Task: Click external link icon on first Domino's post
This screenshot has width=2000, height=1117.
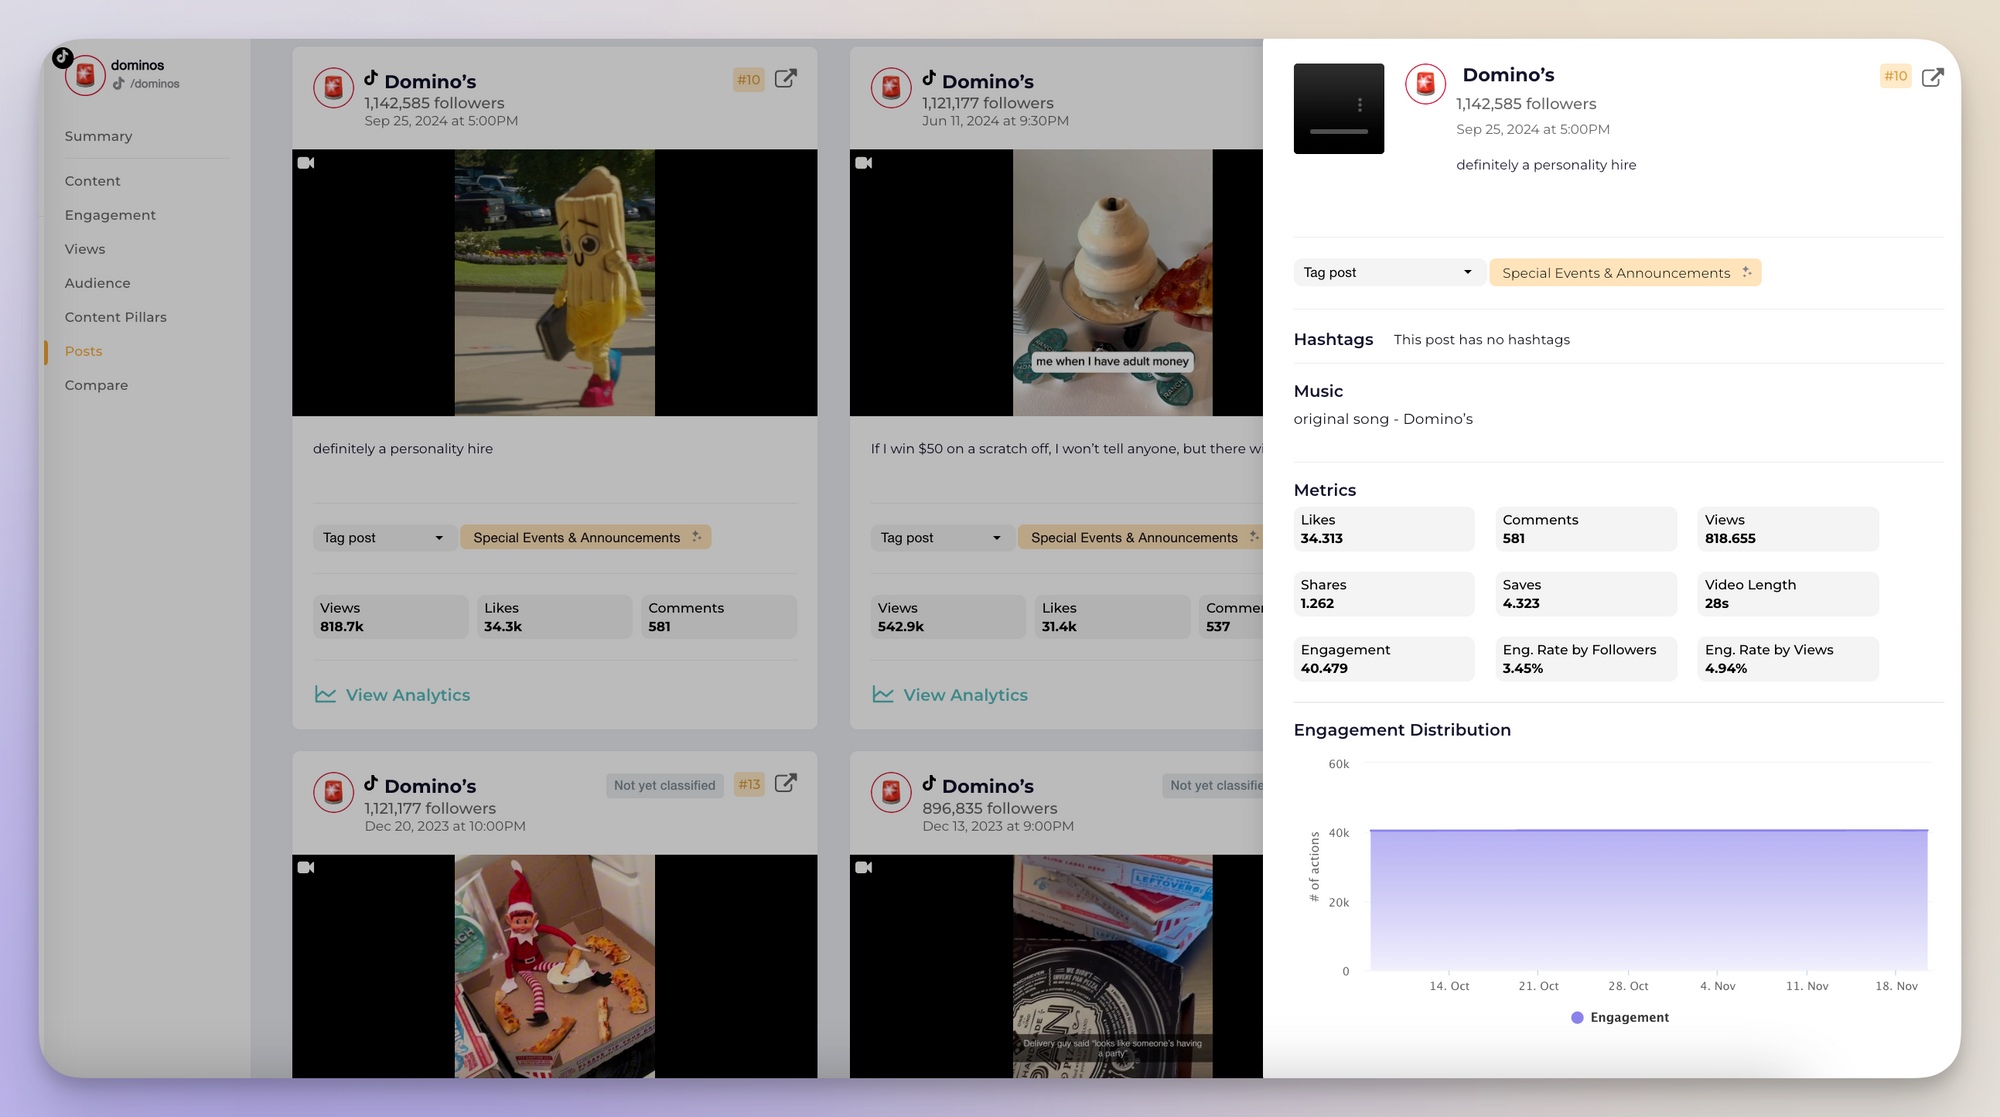Action: pyautogui.click(x=786, y=78)
